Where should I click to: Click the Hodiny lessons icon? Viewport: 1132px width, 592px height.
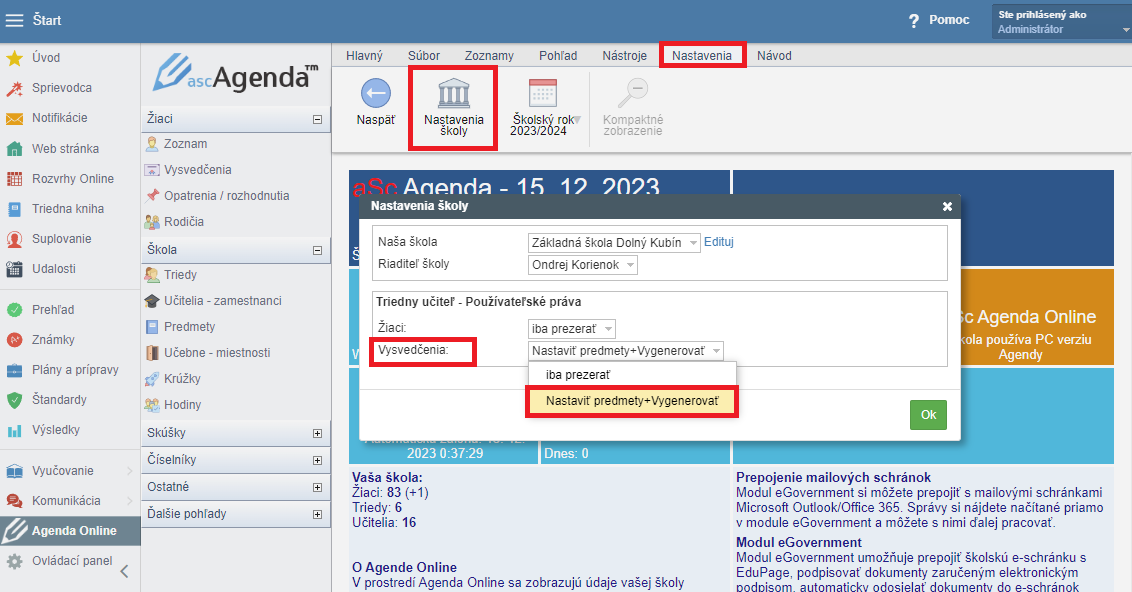(x=152, y=405)
